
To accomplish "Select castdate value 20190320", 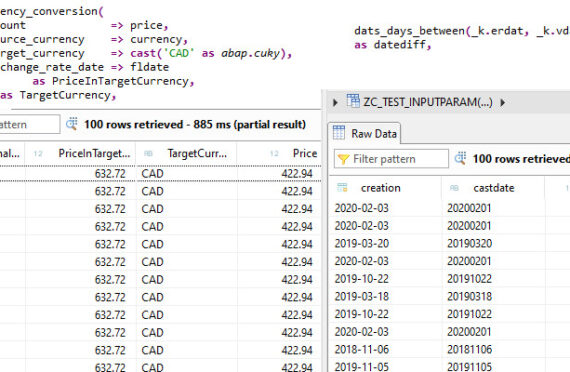I will click(x=469, y=243).
